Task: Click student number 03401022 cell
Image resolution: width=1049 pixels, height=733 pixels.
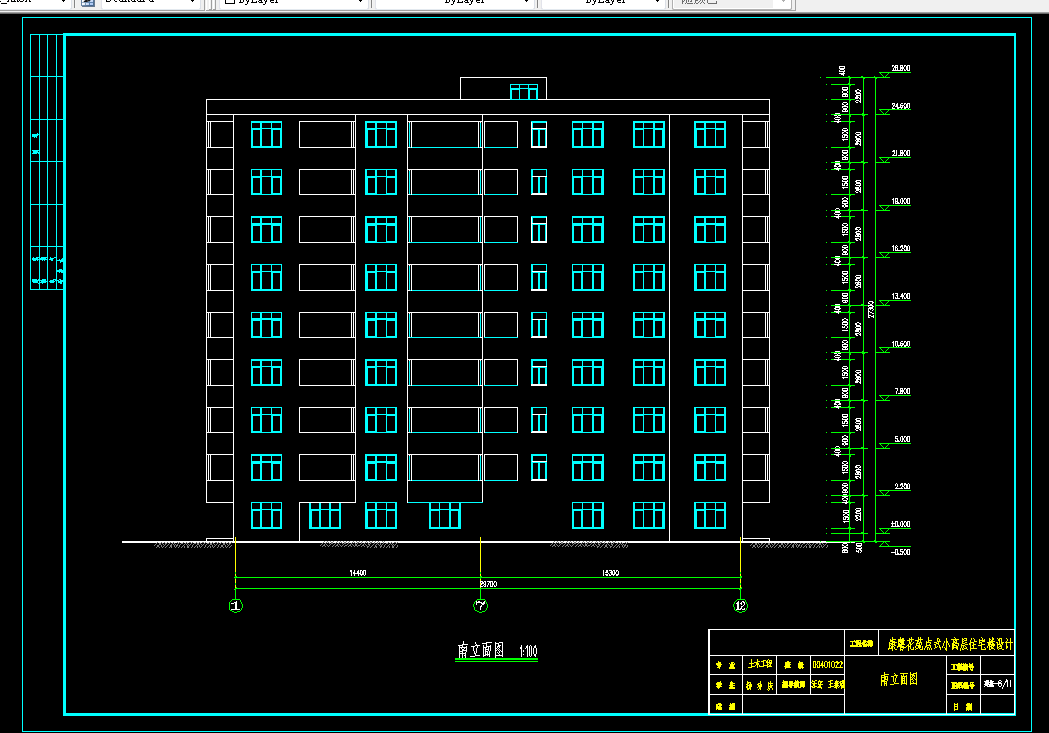Action: pyautogui.click(x=828, y=665)
